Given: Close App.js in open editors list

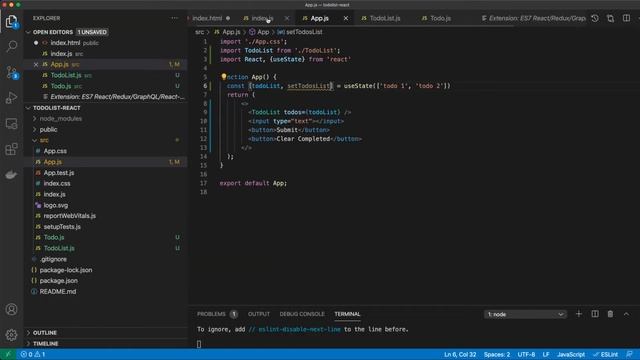Looking at the screenshot, I should pos(36,64).
